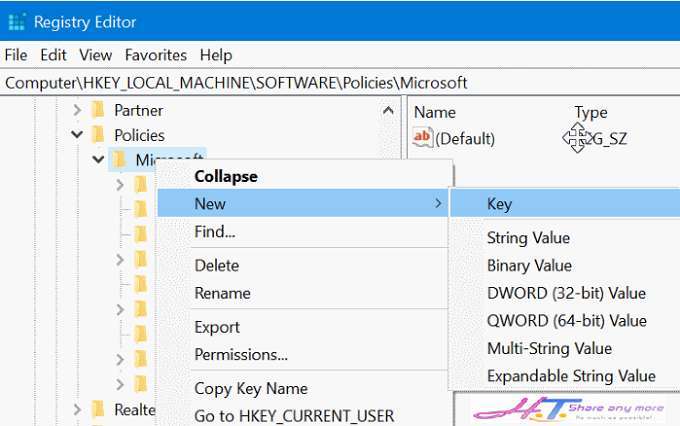Collapse the Policies key chevron
Viewport: 680px width, 426px height.
[77, 134]
